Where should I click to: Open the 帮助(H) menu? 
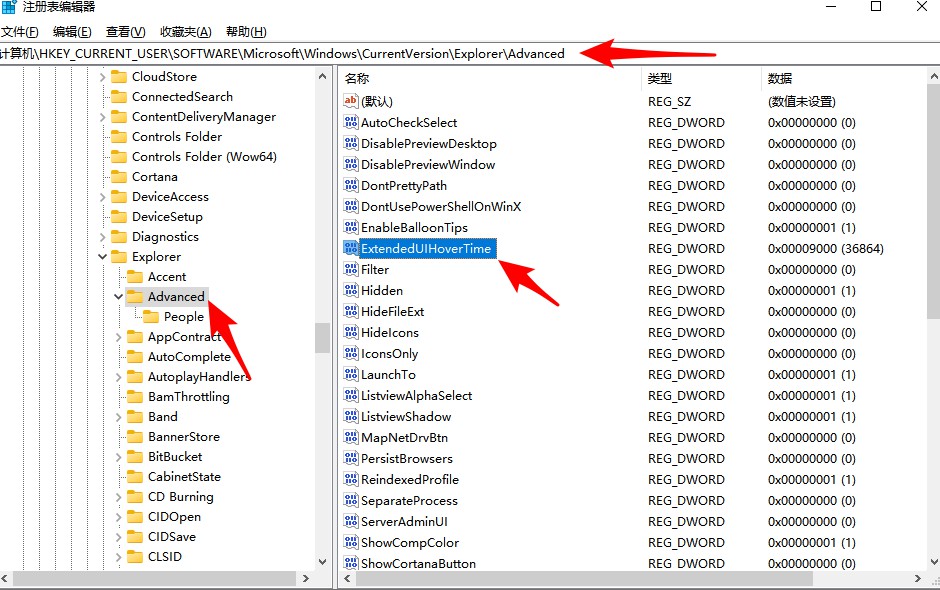pos(246,32)
